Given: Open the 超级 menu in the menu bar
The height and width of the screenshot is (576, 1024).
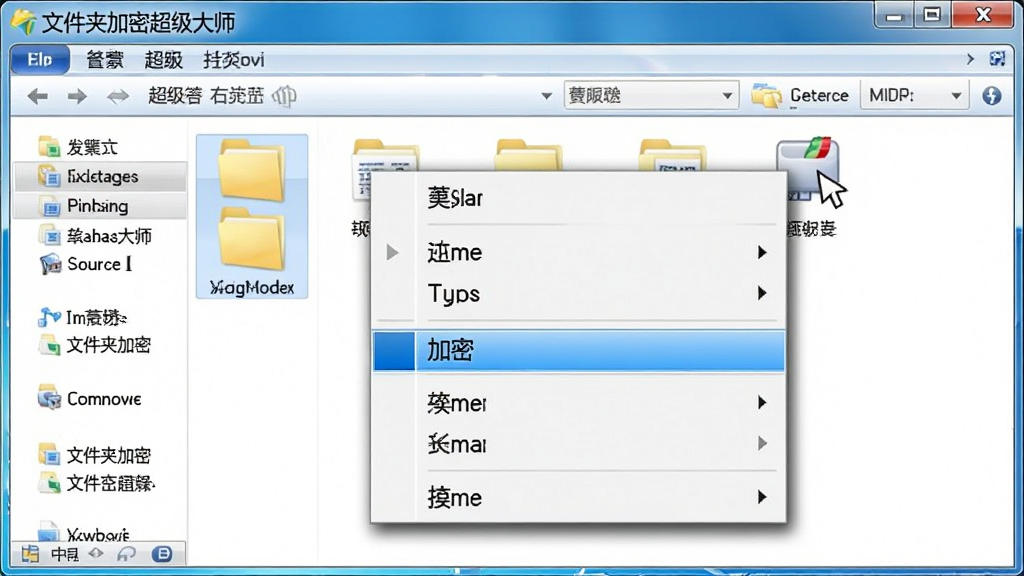Looking at the screenshot, I should 163,60.
